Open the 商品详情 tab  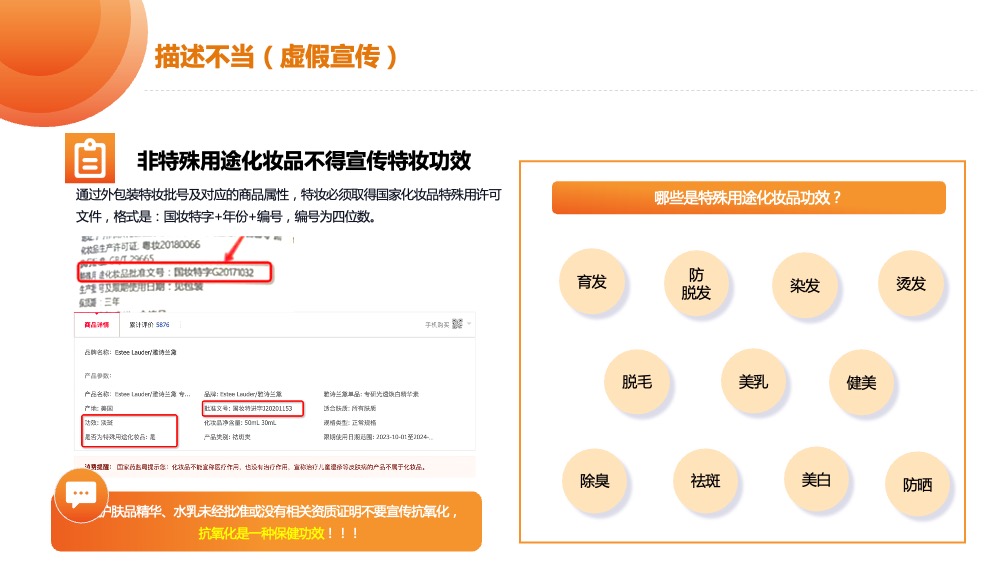(96, 325)
